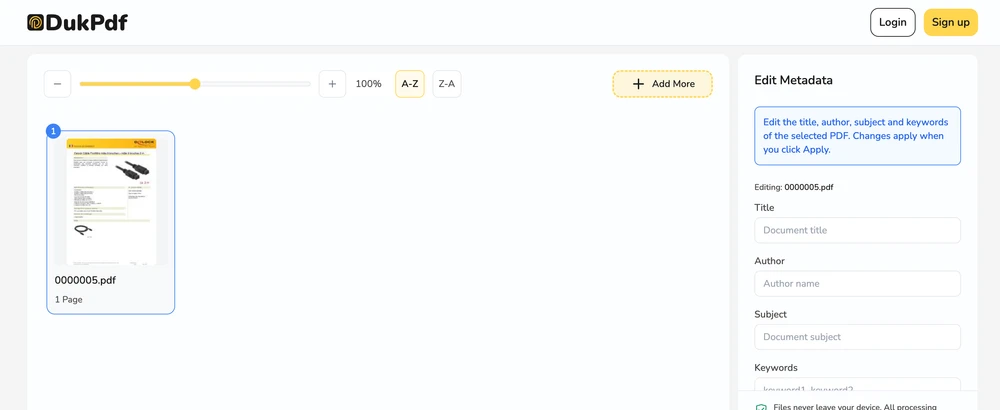
Task: Click the 1 Page label
Action: click(68, 299)
